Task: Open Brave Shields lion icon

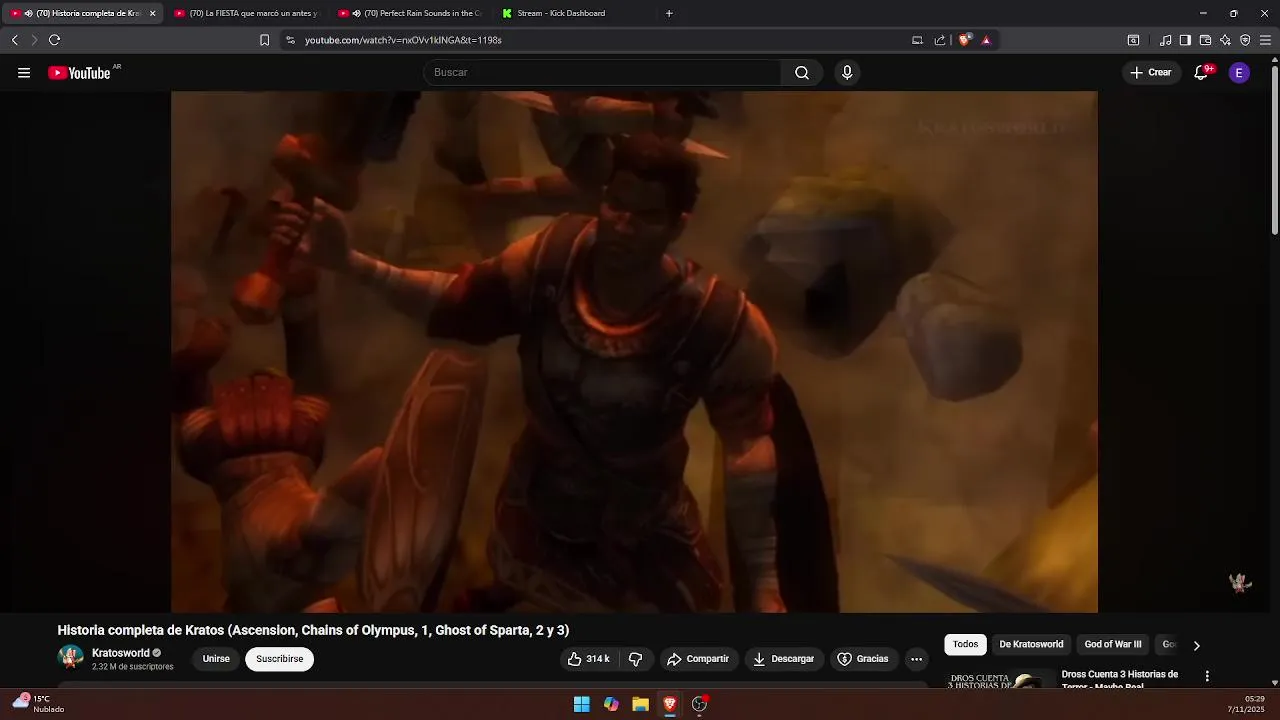Action: pos(964,40)
